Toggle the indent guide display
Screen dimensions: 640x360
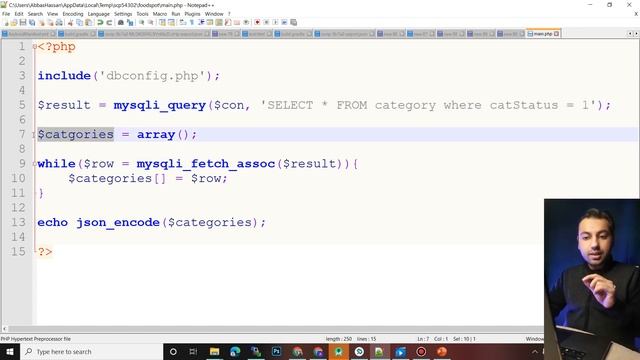pos(200,22)
